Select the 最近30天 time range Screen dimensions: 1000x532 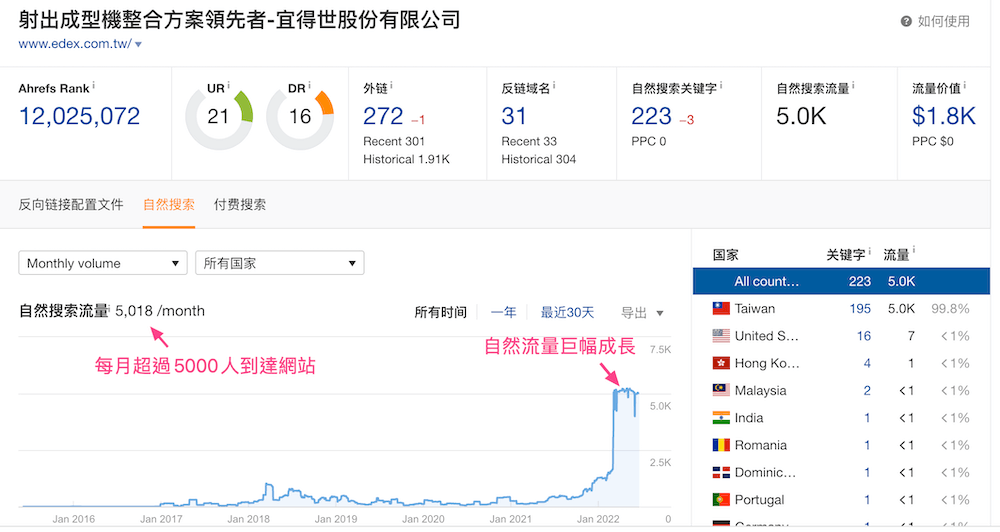coord(567,312)
